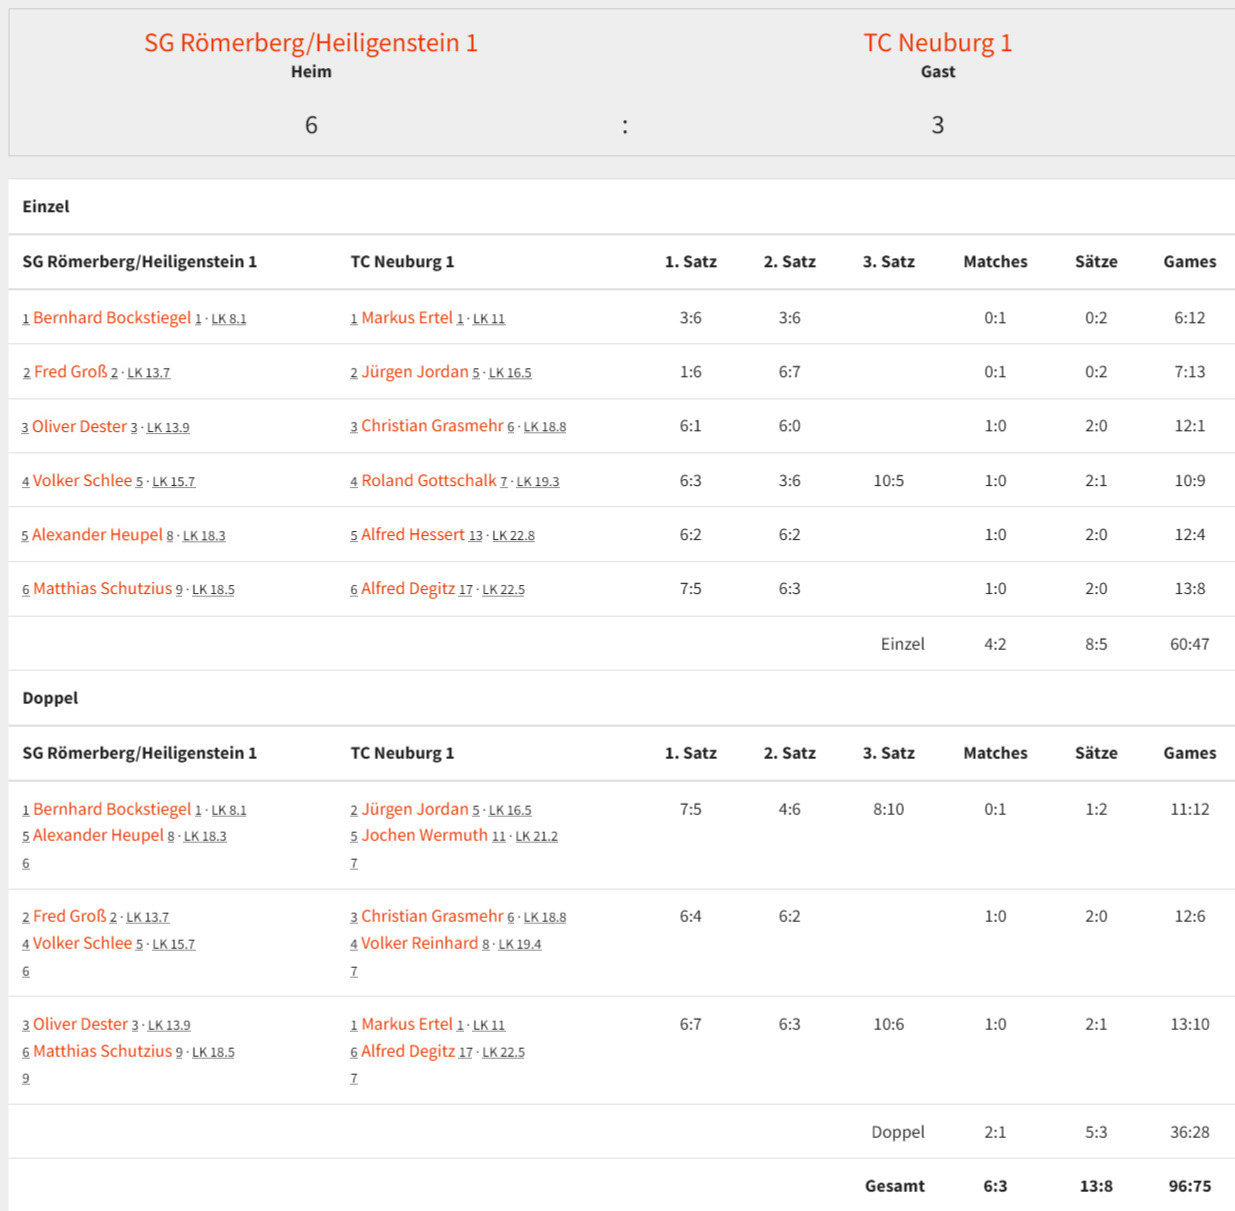Click the third-set score 8:10
Screen dimensions: 1235x1211
889,809
